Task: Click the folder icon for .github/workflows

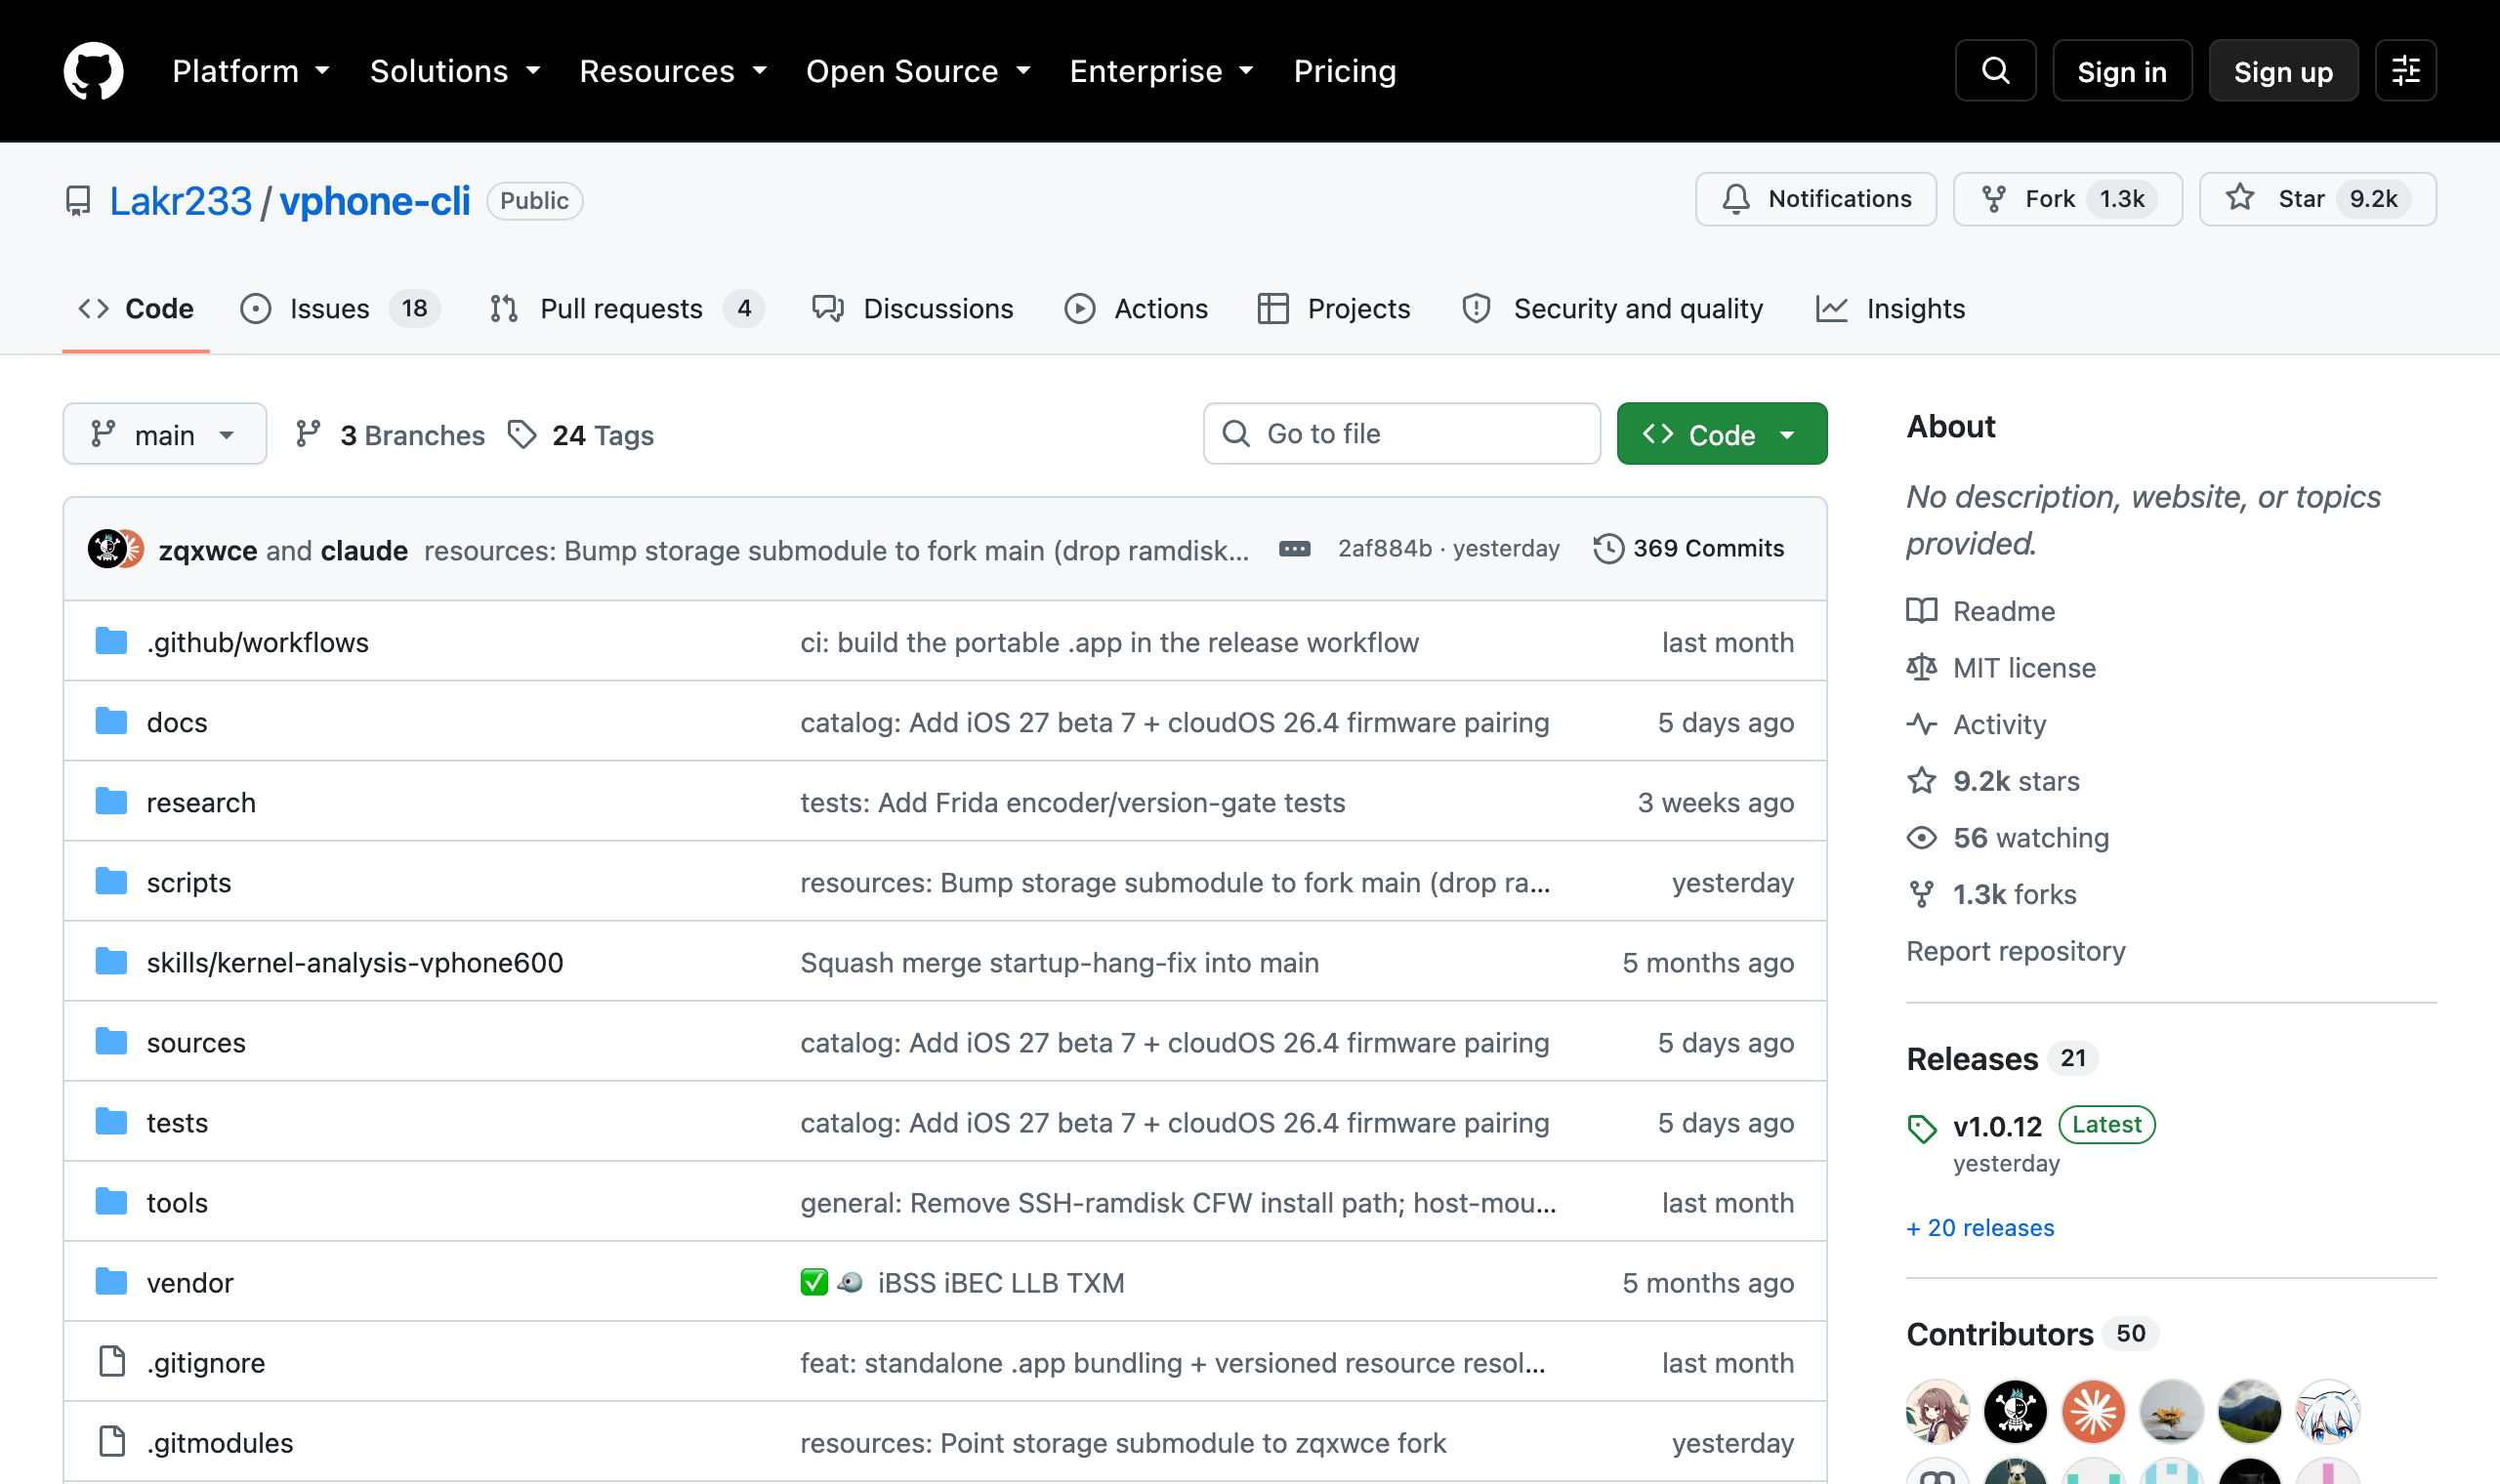Action: pos(111,641)
